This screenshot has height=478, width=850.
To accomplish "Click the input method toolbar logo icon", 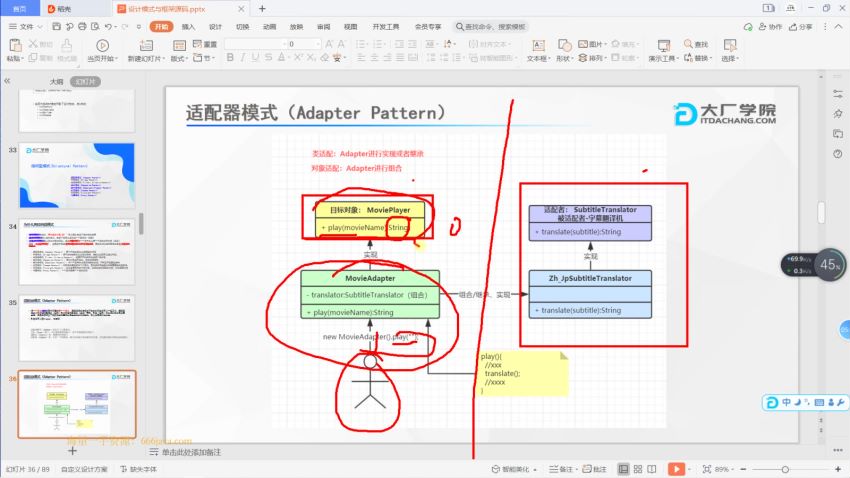I will tap(771, 402).
